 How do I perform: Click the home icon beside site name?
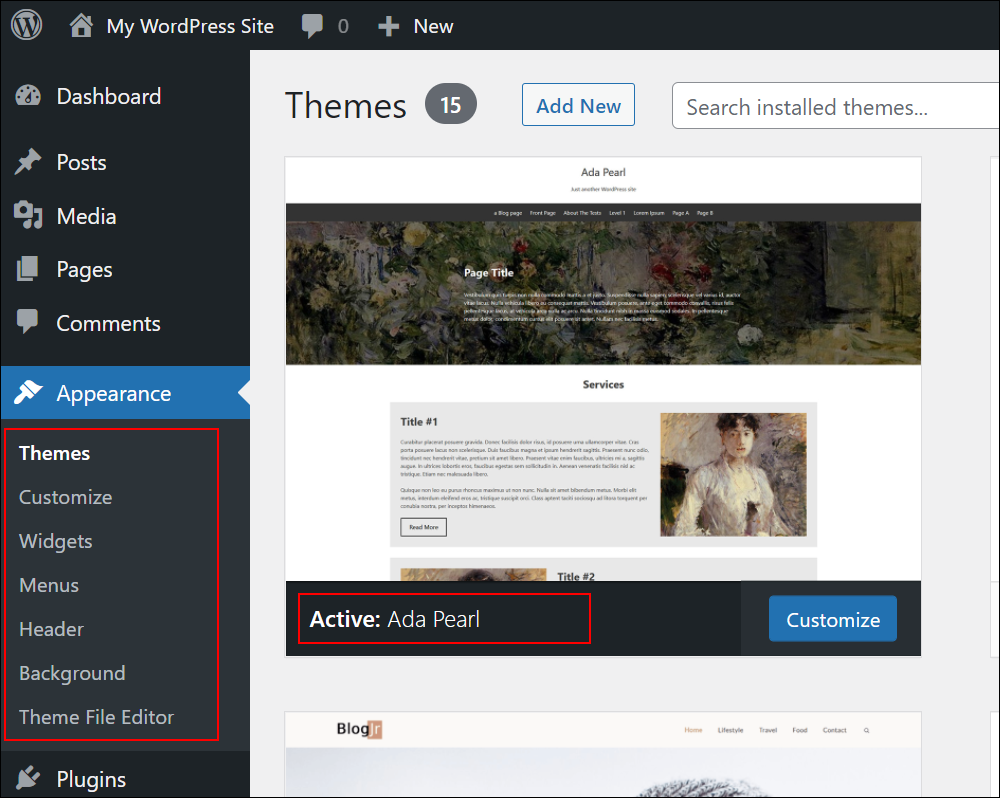[81, 26]
